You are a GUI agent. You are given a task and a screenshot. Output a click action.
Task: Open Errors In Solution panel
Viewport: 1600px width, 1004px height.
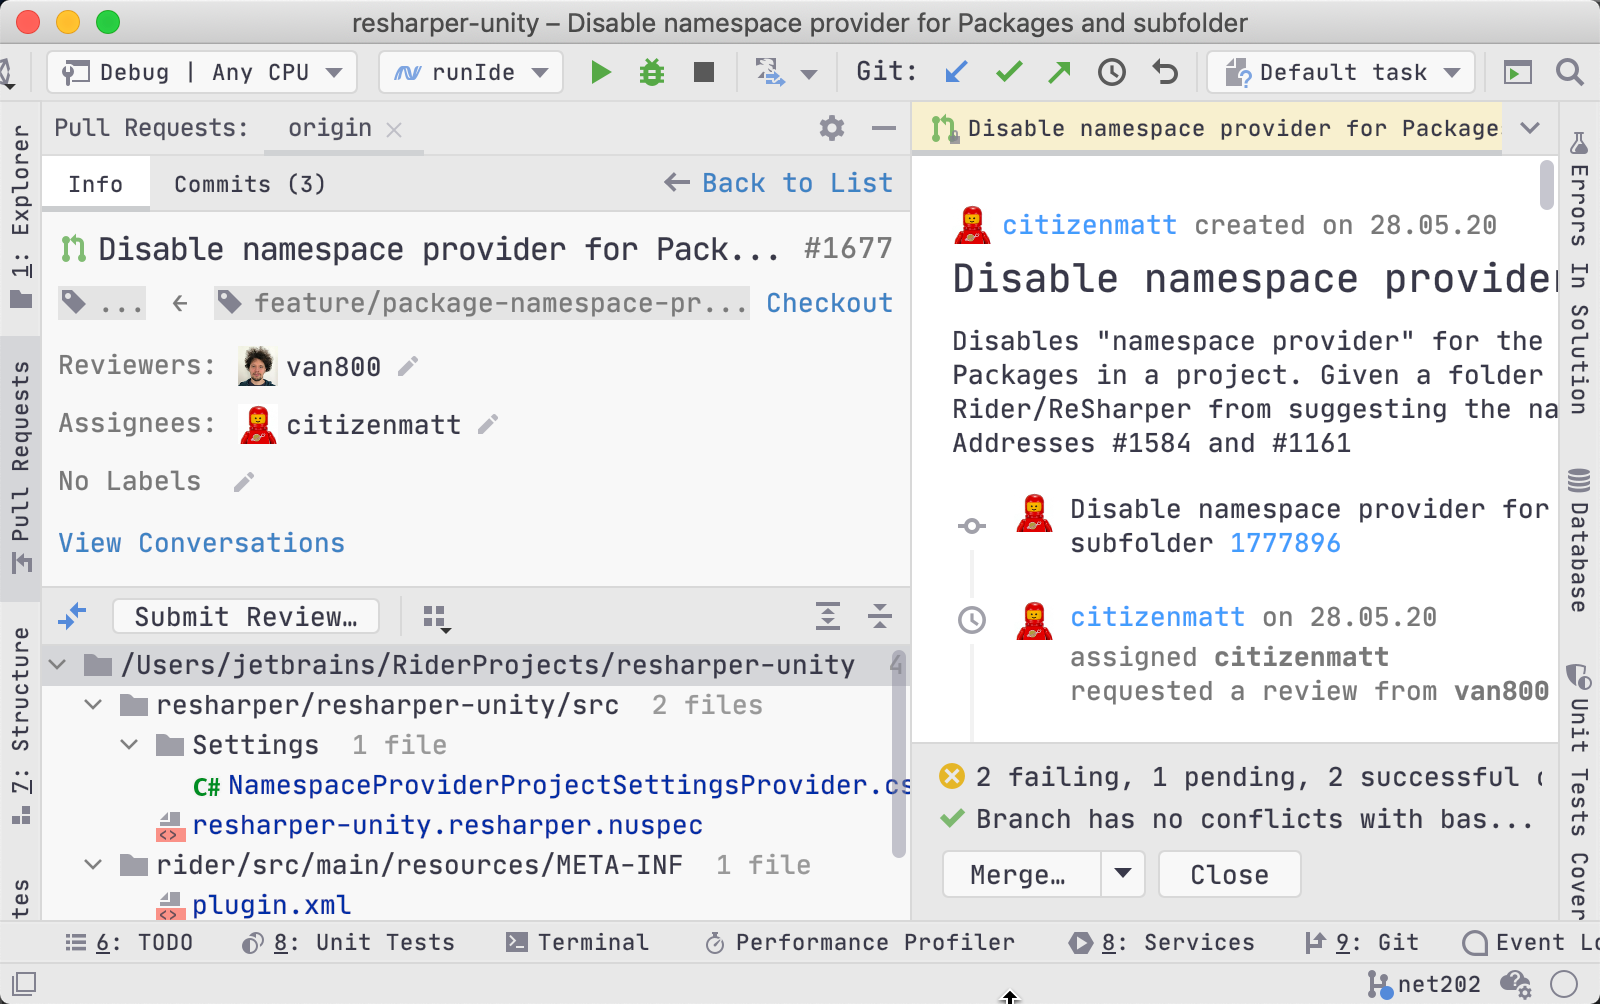tap(1579, 272)
